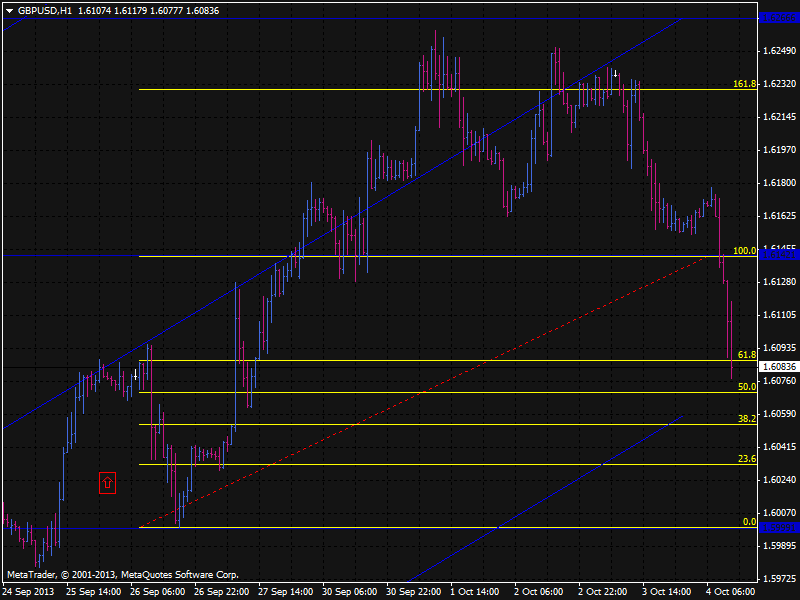This screenshot has width=800, height=600.
Task: Select the 0.0 Fibonacci level label
Action: click(x=748, y=522)
